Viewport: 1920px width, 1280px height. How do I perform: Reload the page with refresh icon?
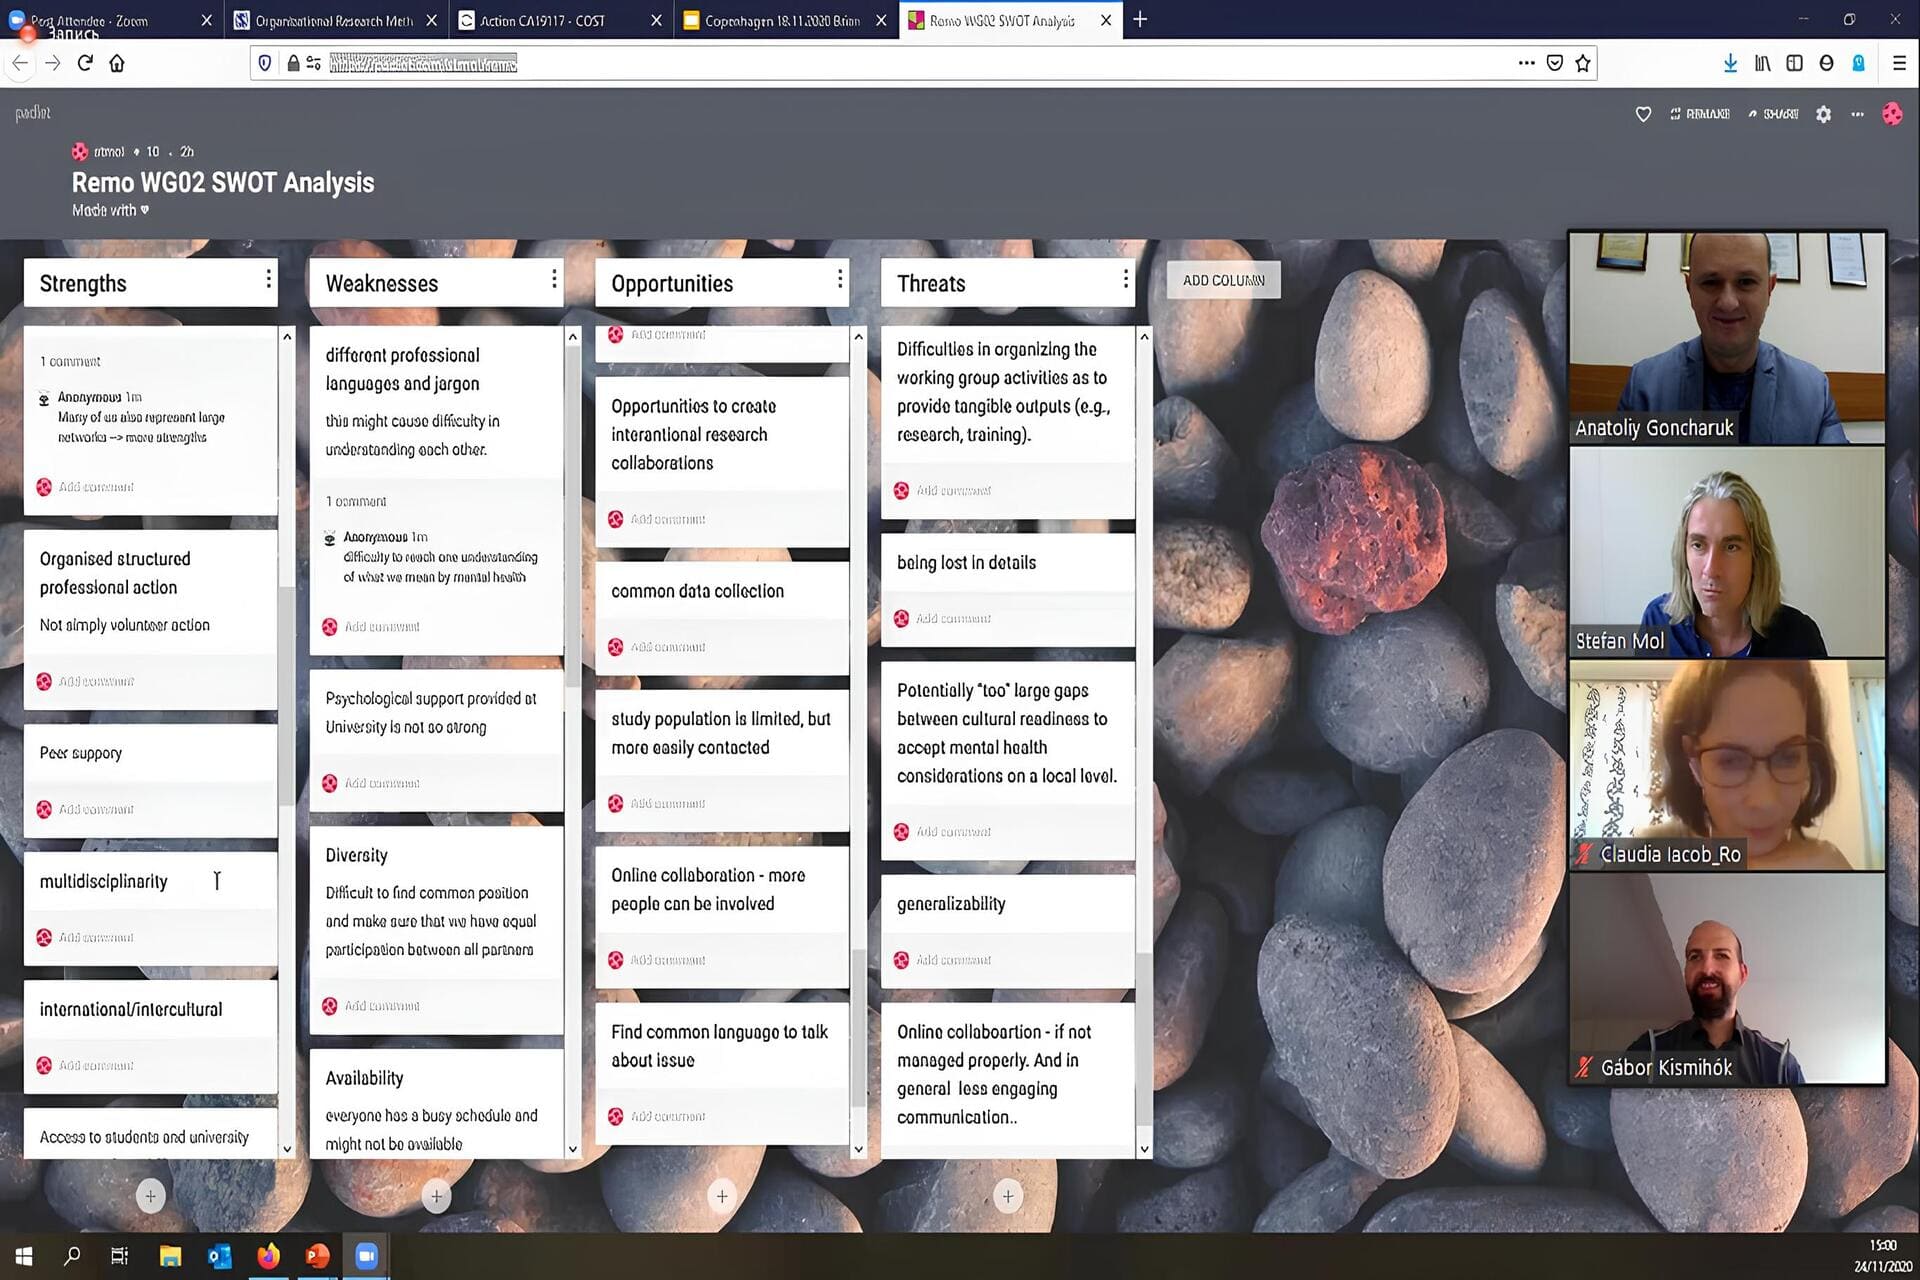pos(85,63)
